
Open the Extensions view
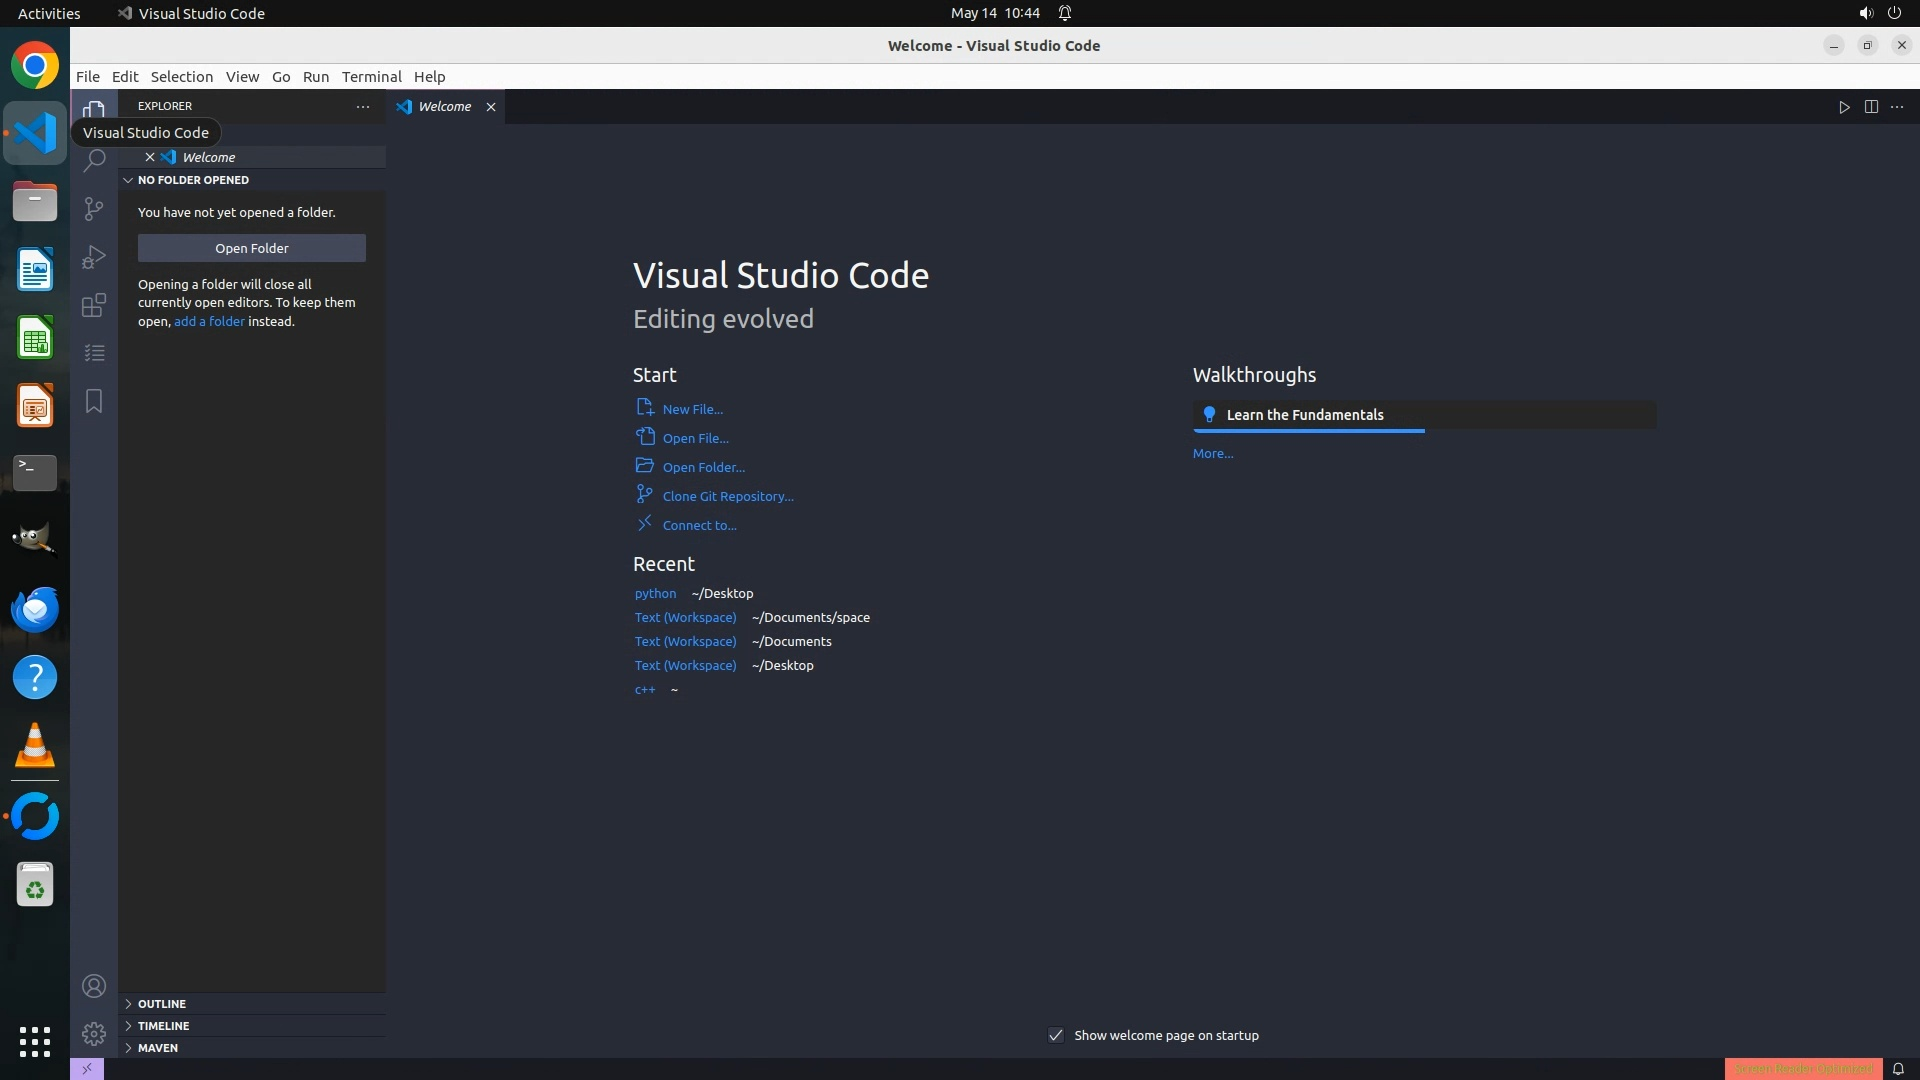pos(94,305)
